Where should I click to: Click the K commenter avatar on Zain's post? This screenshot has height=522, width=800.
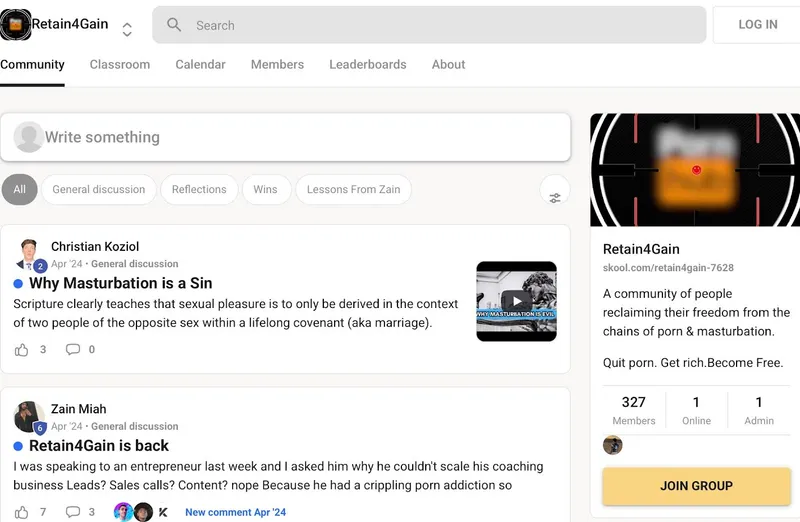[x=163, y=512]
